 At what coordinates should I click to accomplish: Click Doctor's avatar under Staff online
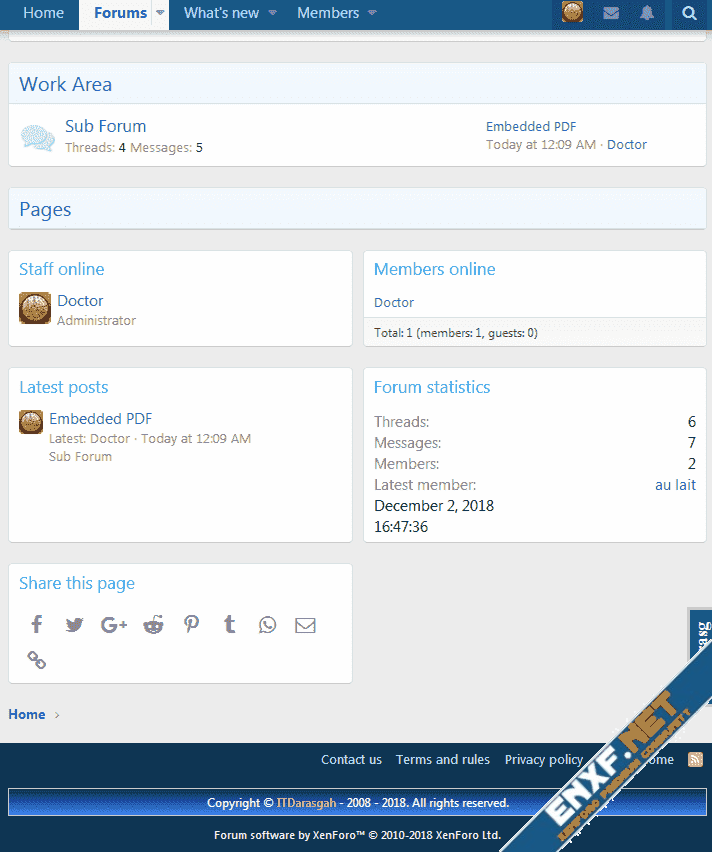click(x=35, y=308)
